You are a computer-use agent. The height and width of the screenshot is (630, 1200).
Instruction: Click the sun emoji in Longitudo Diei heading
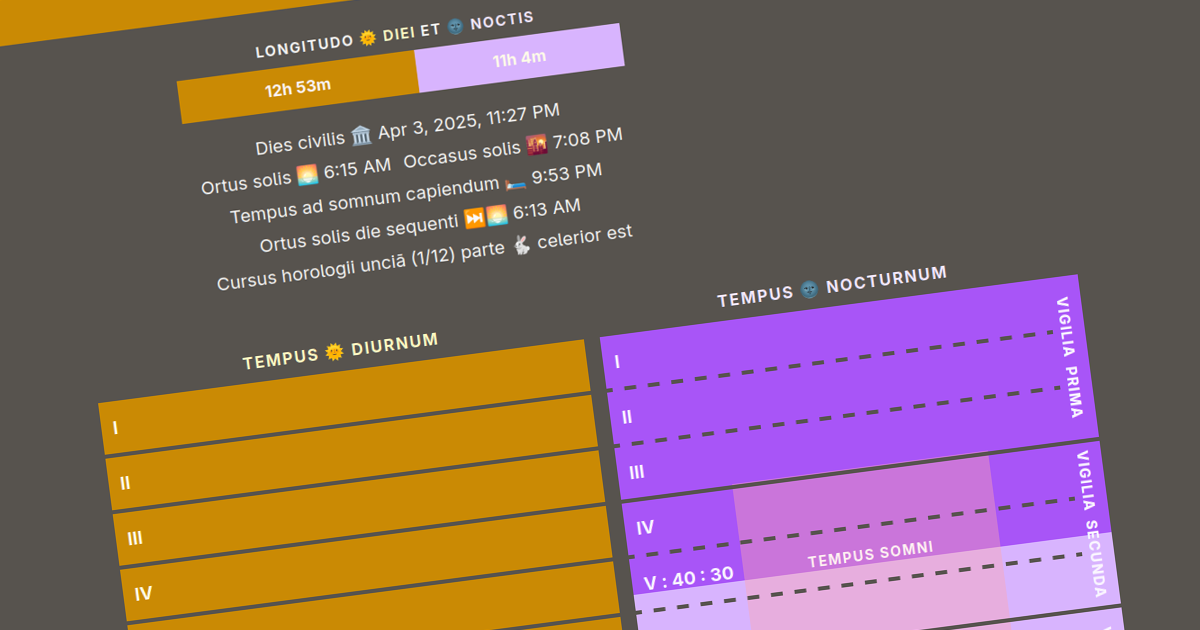coord(368,39)
